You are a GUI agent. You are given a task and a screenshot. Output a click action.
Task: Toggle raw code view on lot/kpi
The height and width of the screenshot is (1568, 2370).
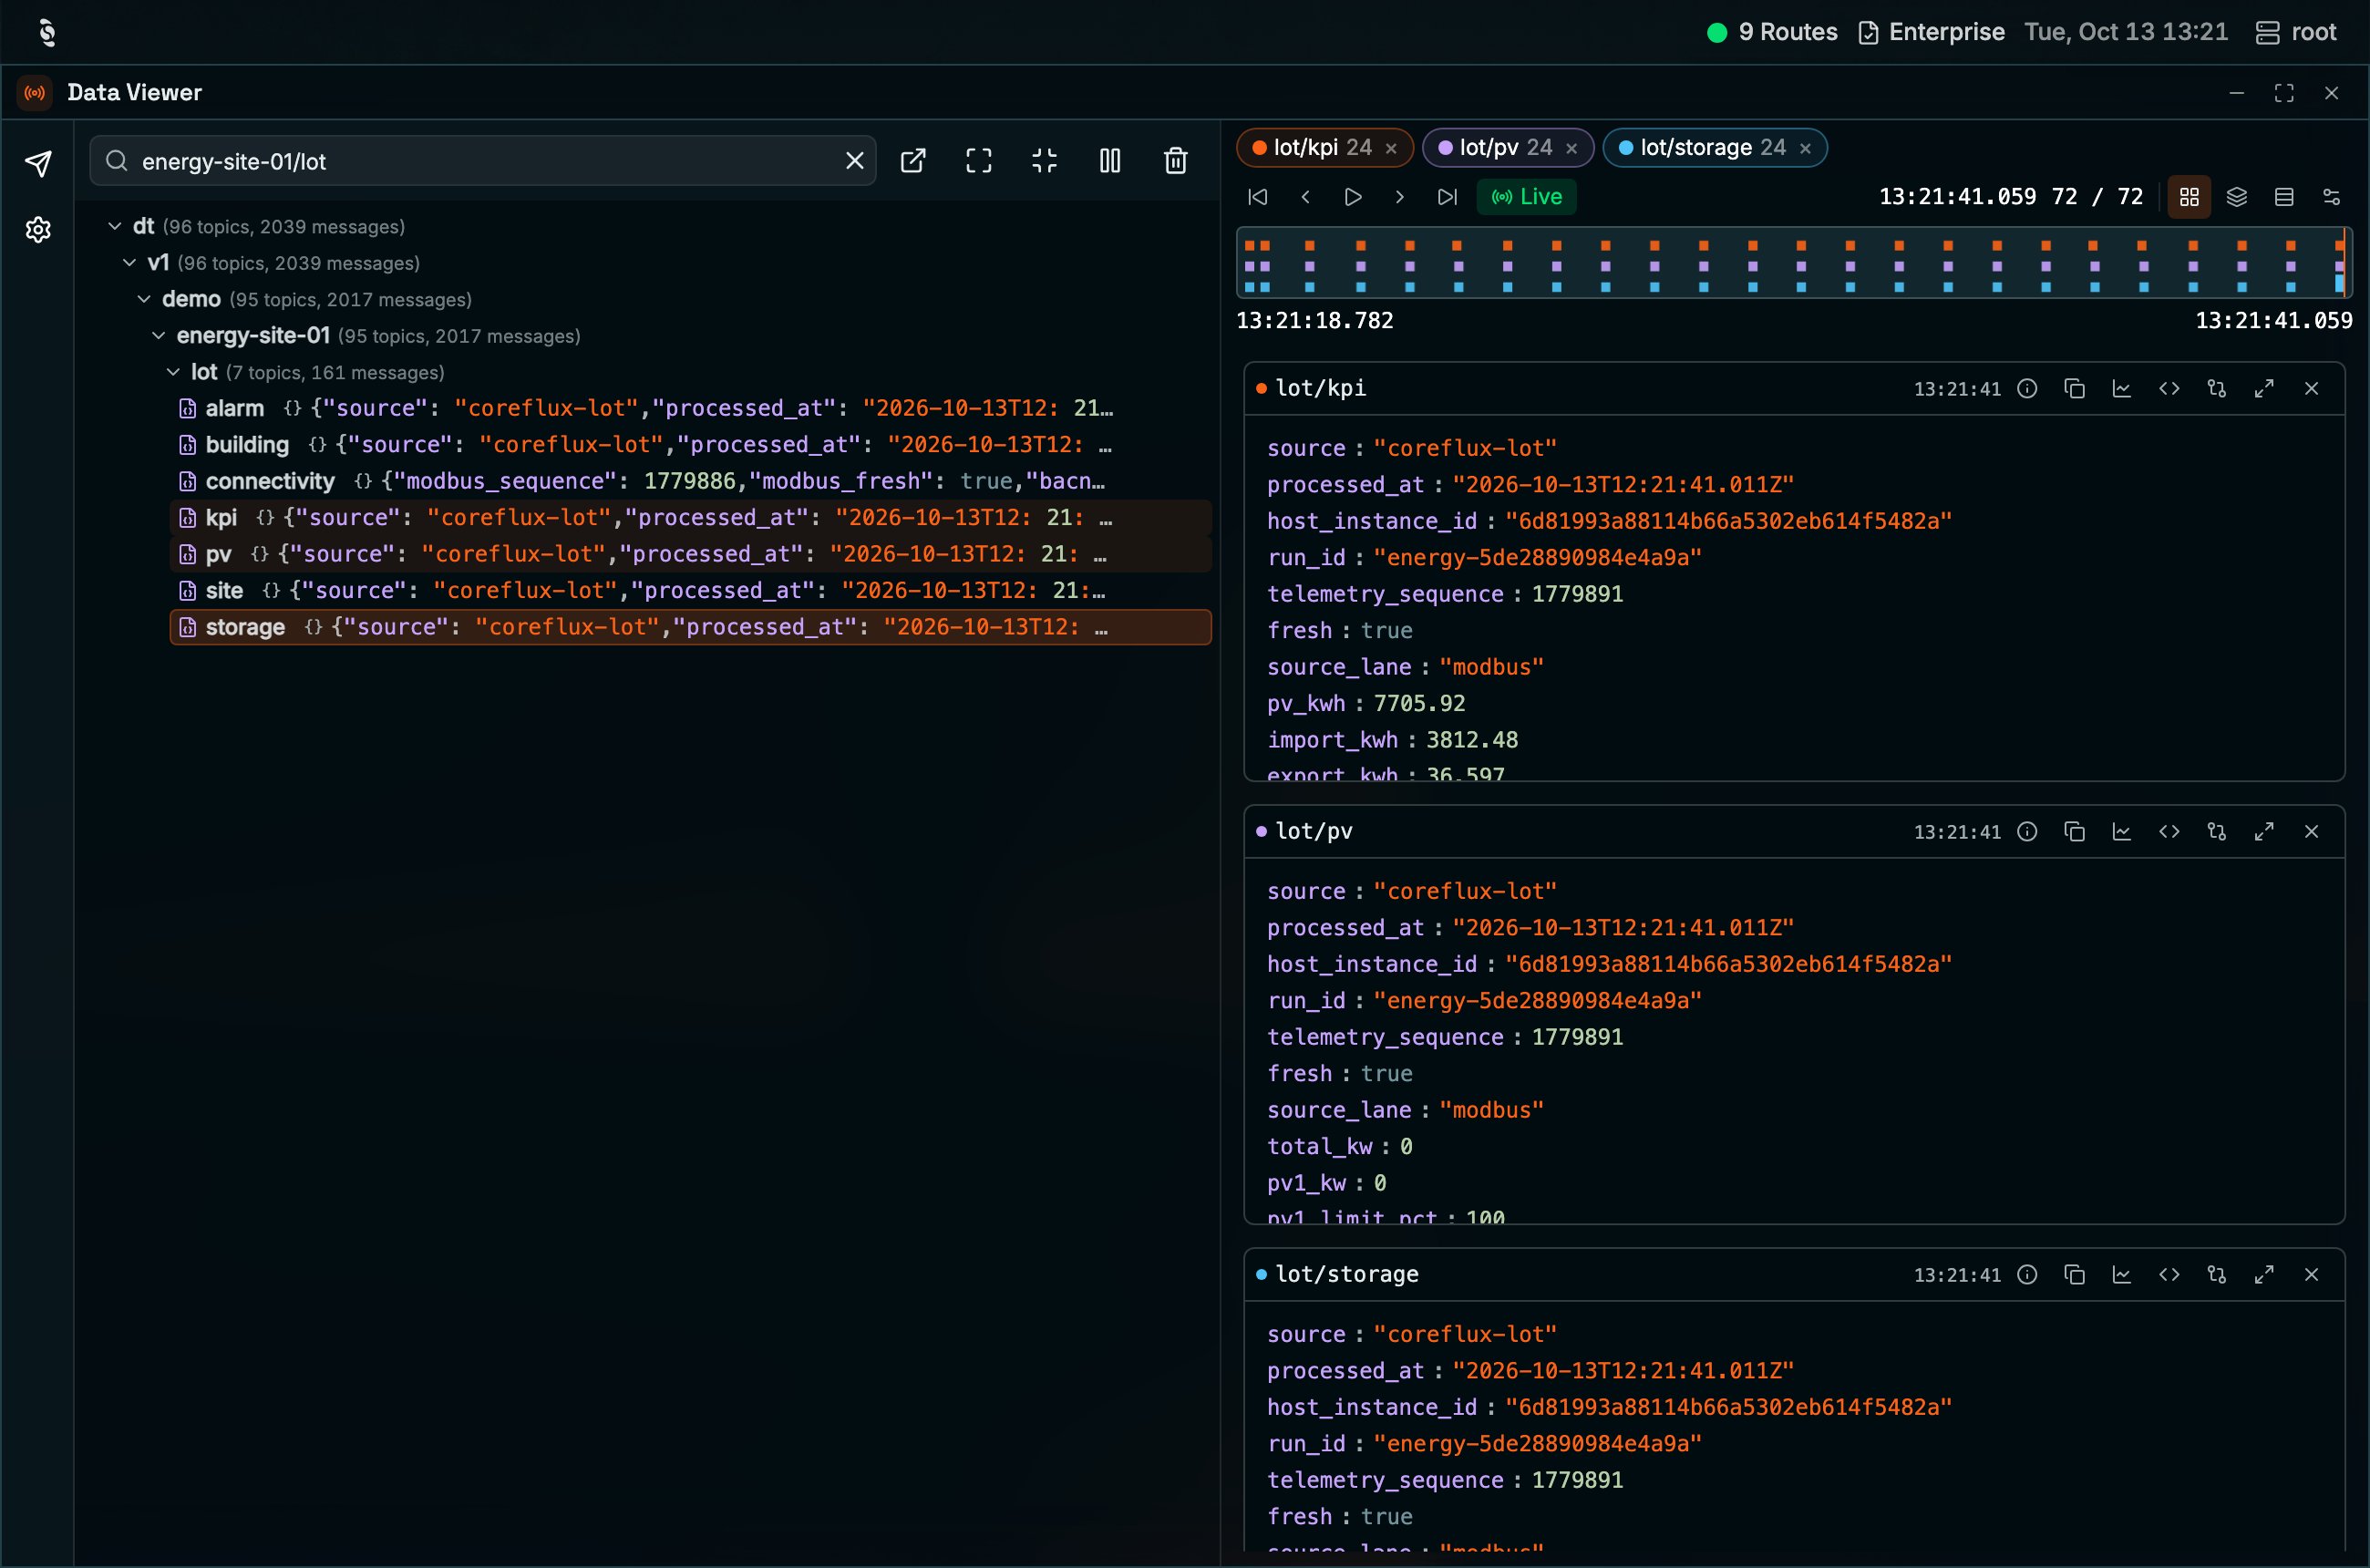click(2169, 388)
